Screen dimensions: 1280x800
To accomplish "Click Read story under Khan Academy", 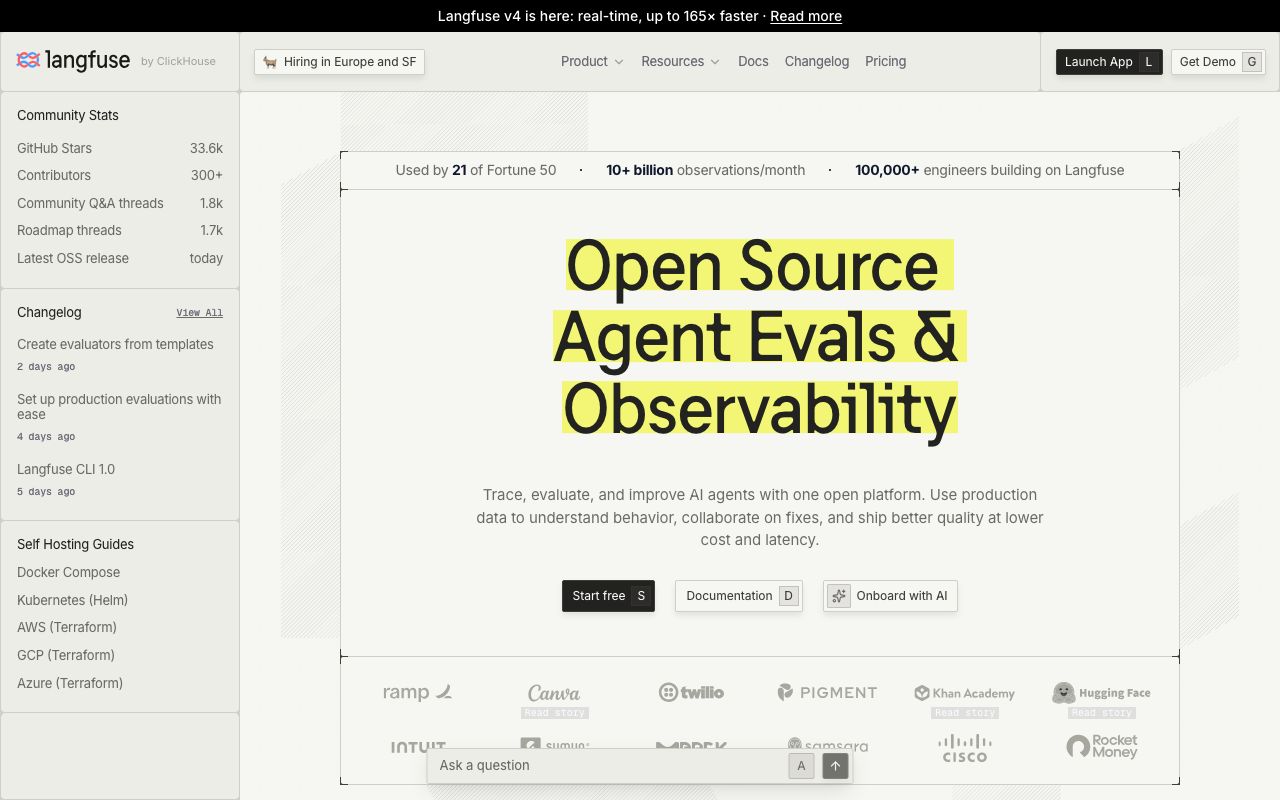I will click(965, 713).
